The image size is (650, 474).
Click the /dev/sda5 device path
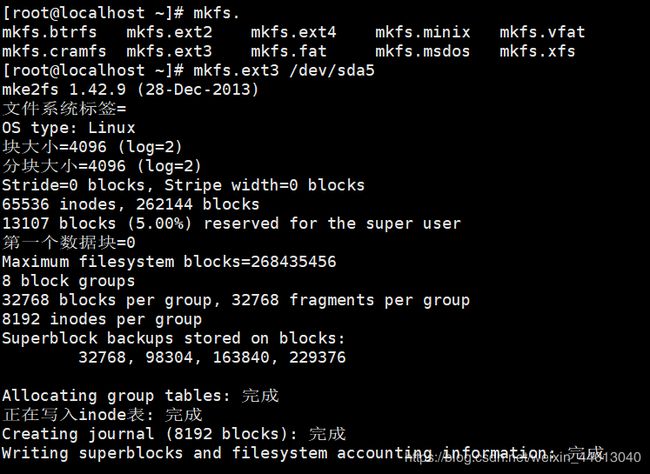coord(332,70)
